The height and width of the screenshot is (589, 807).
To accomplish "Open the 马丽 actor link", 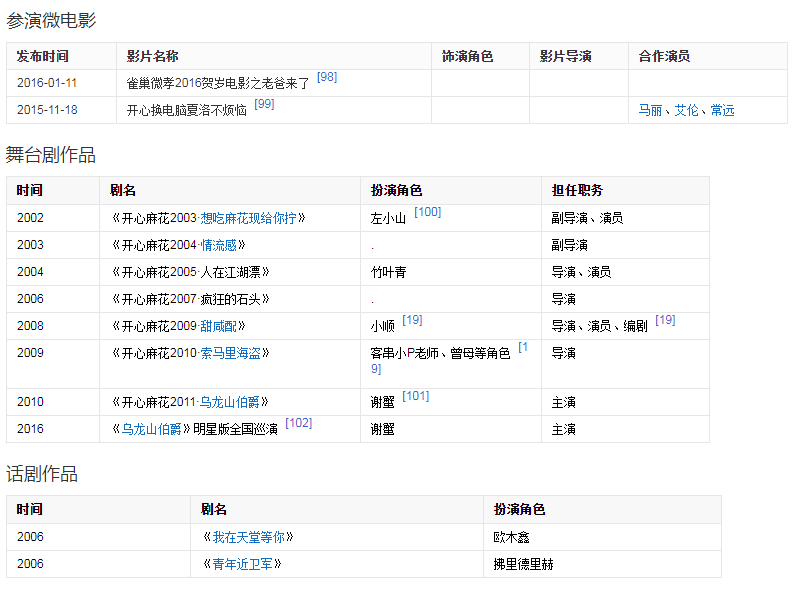I will 650,110.
